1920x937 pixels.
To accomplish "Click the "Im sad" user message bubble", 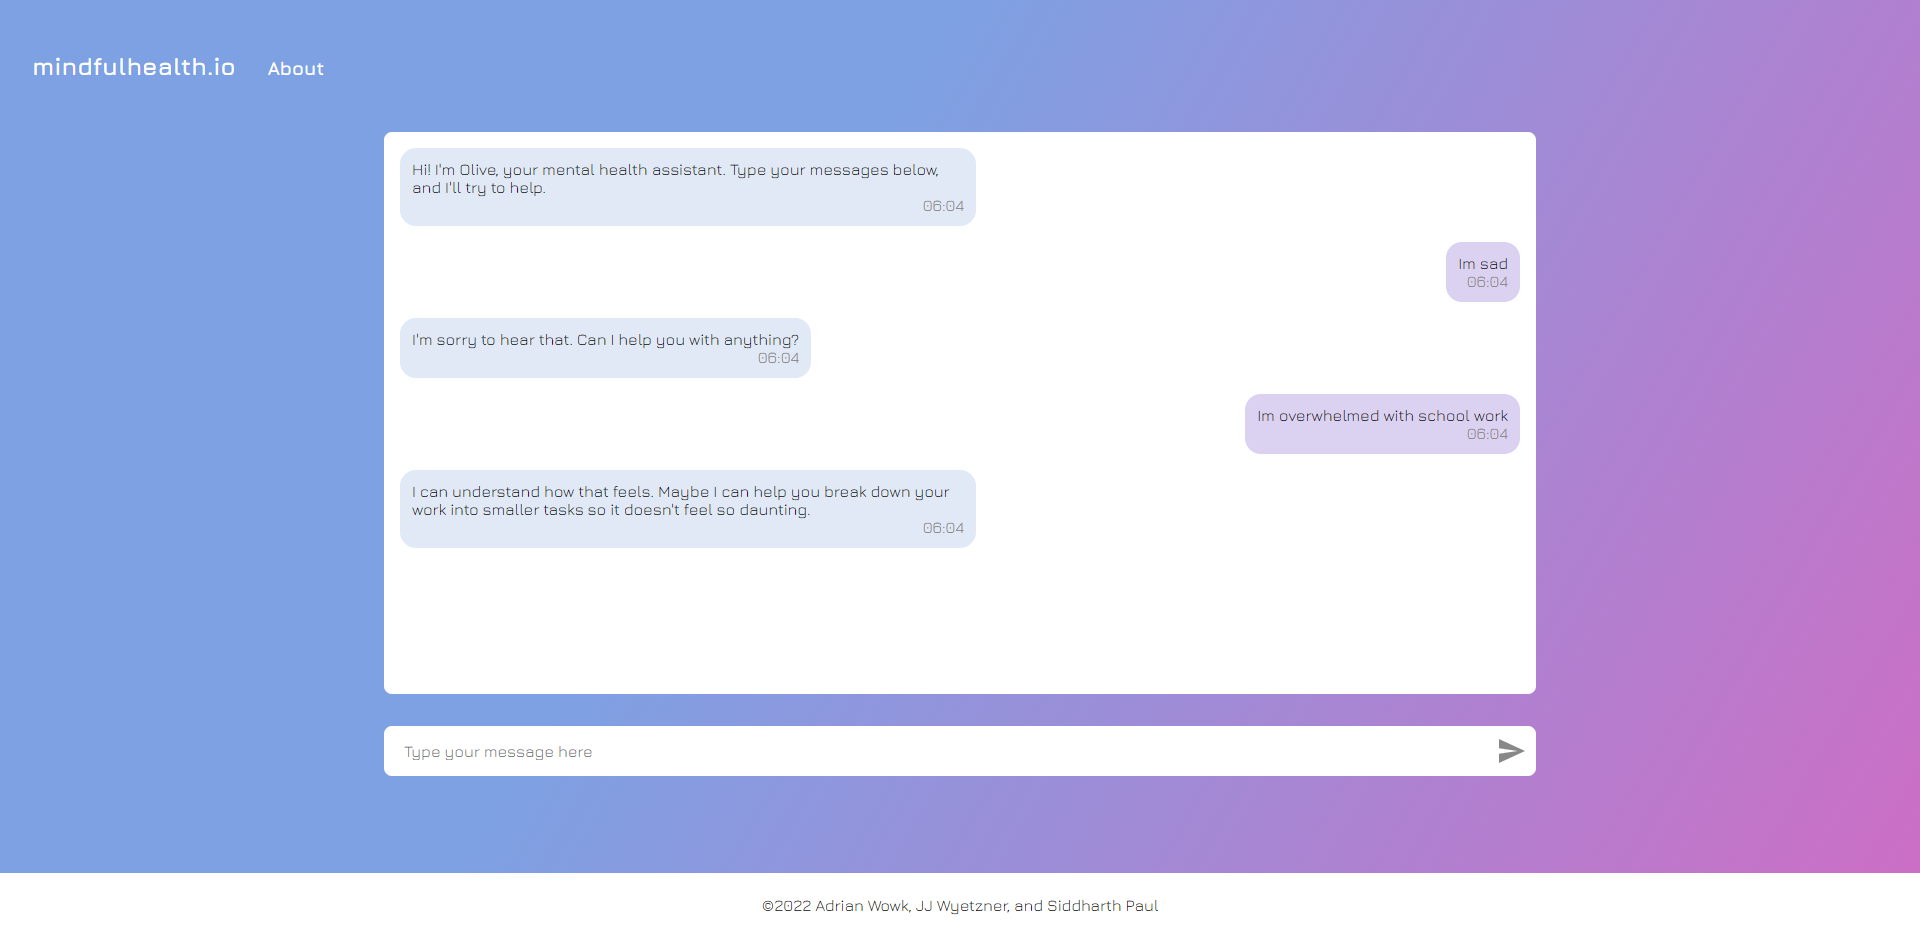I will pos(1483,272).
